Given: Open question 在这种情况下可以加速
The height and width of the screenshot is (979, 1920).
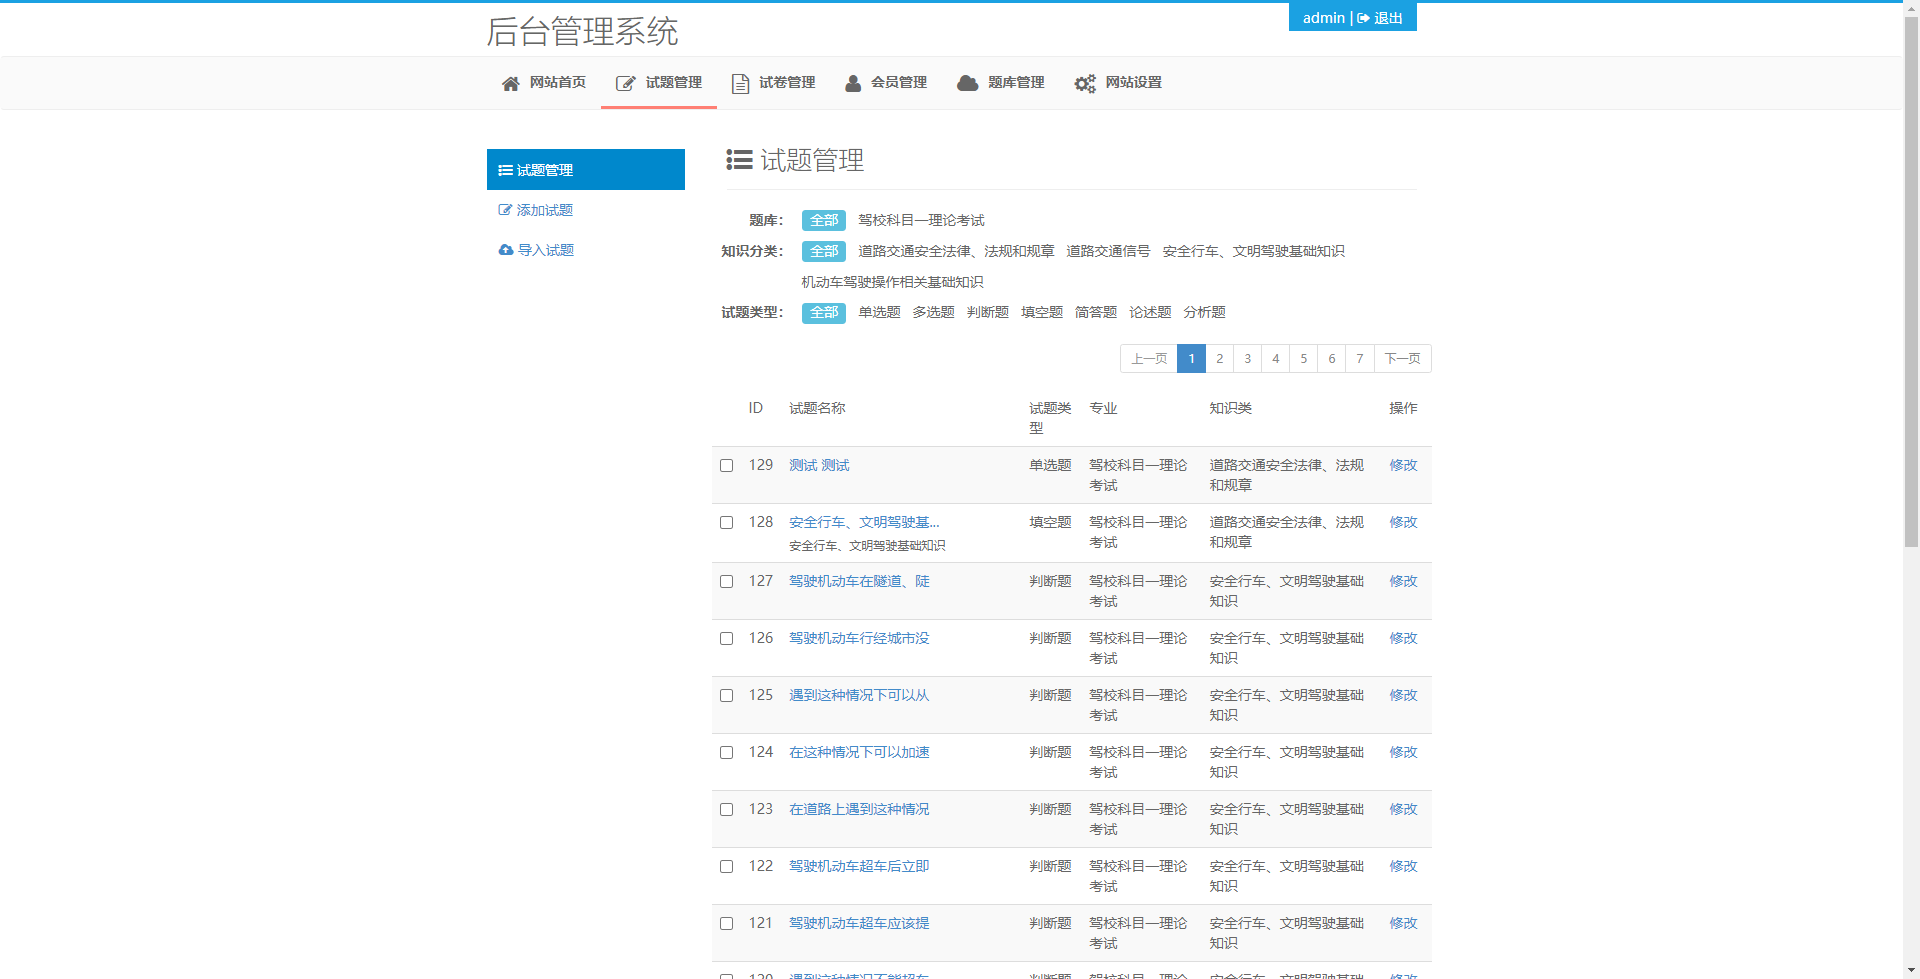Looking at the screenshot, I should 859,752.
